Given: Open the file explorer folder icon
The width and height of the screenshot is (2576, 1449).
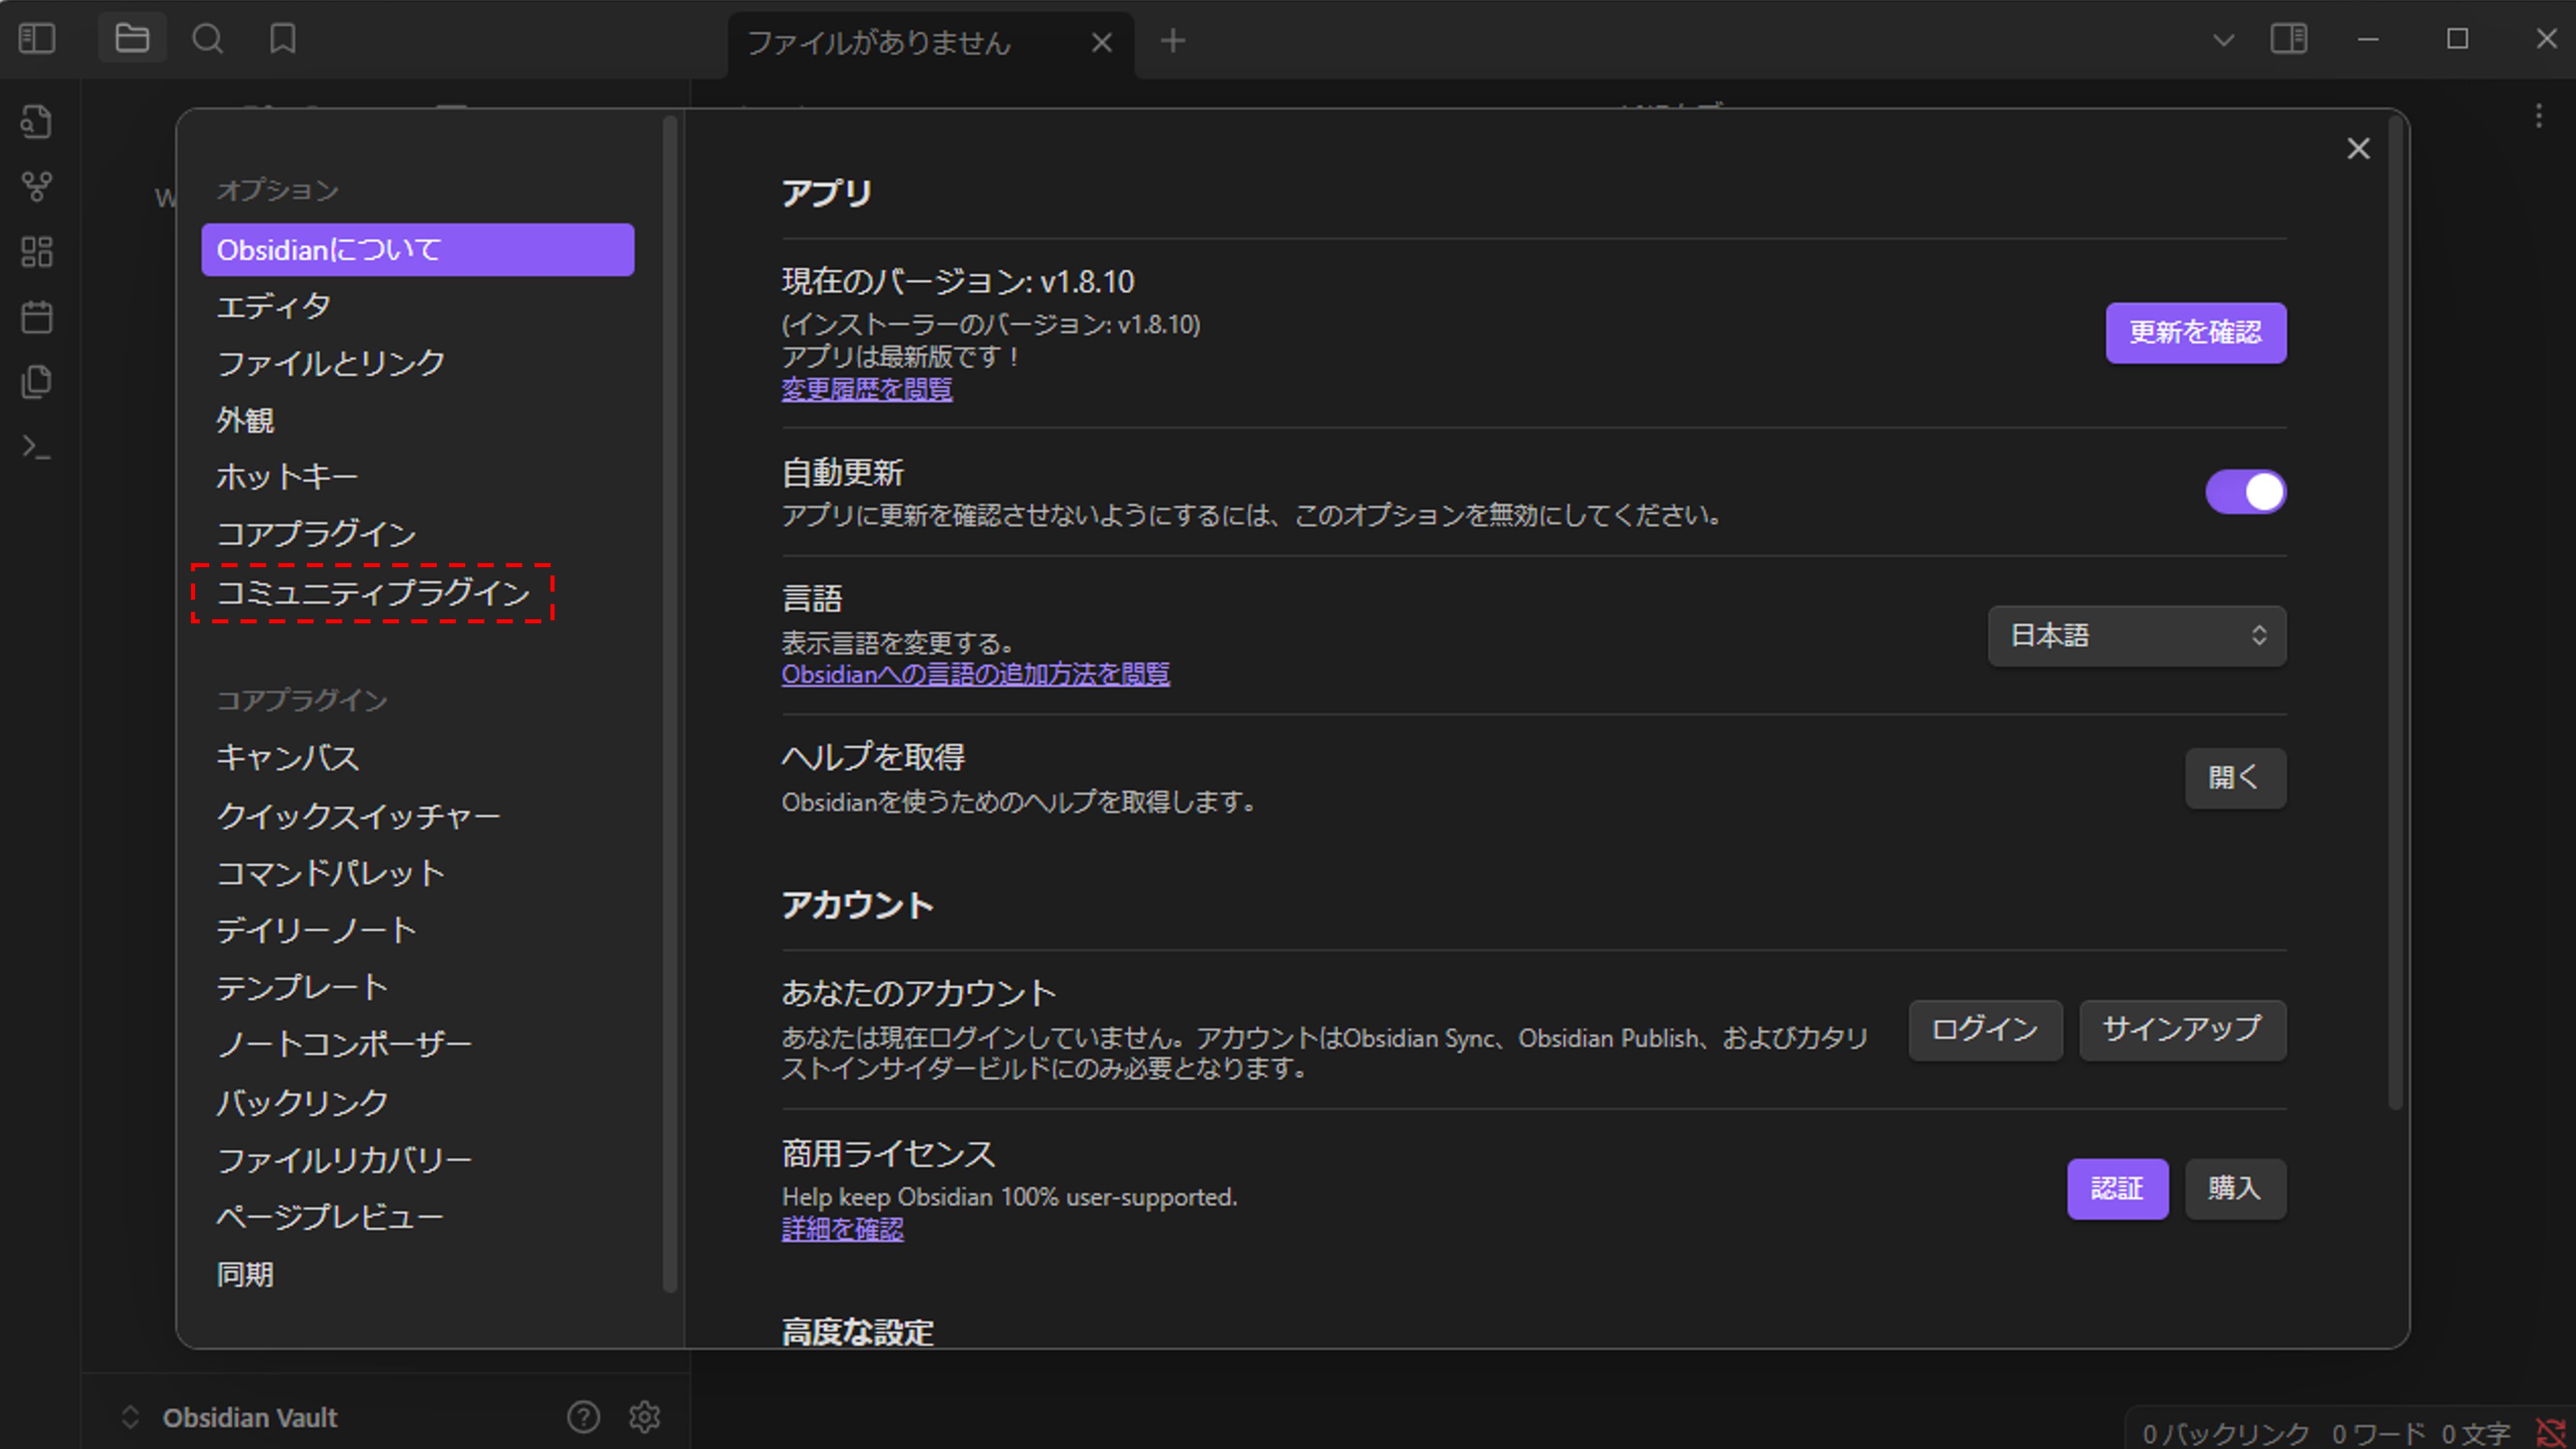Looking at the screenshot, I should click(132, 39).
